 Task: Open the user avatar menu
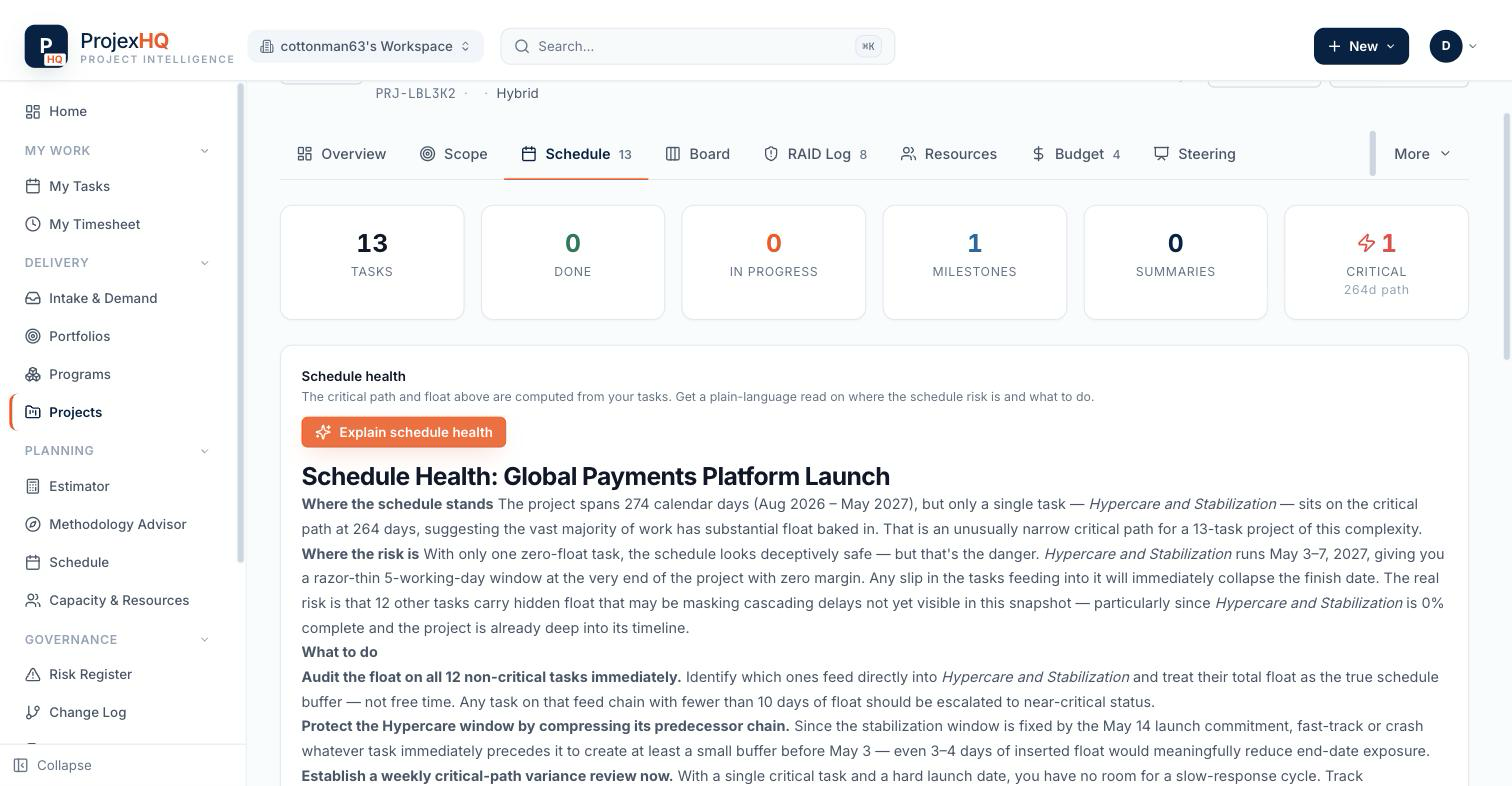[1453, 46]
